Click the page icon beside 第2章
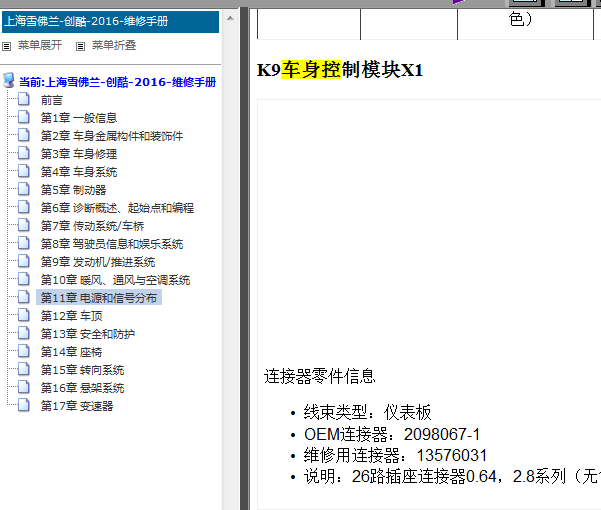The width and height of the screenshot is (601, 510). (24, 134)
